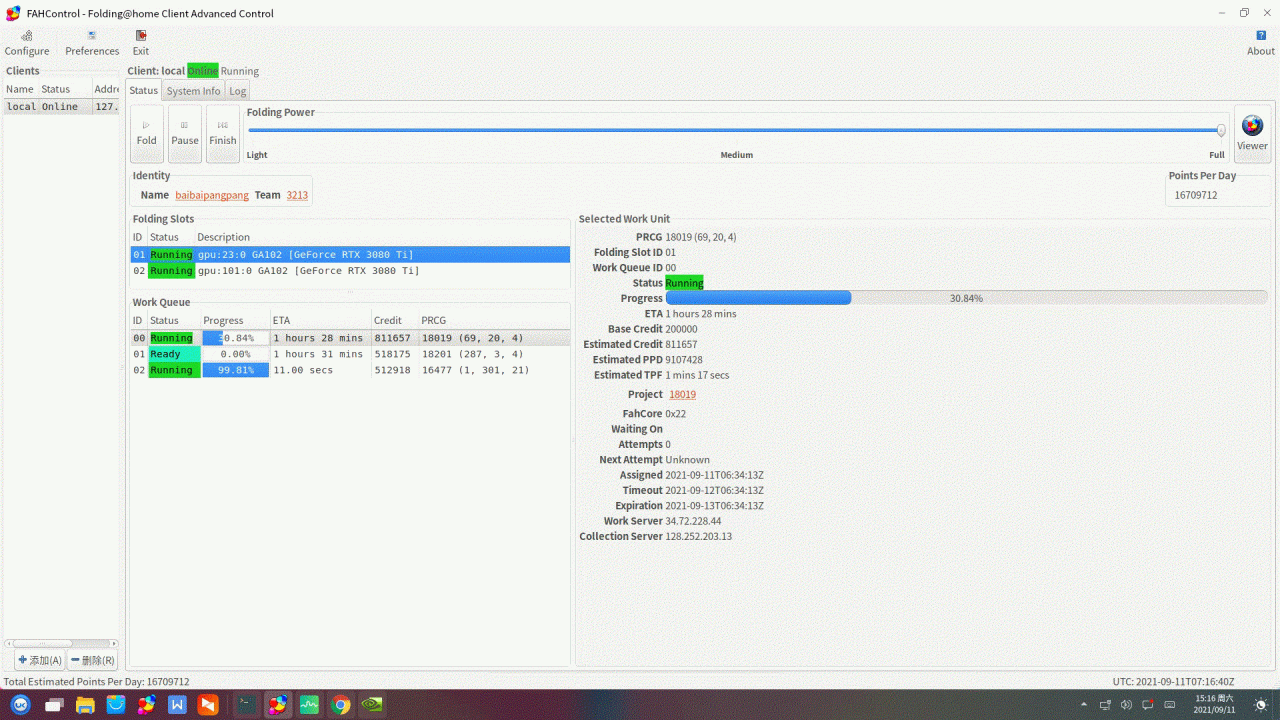Select work queue row 01 Ready
Viewport: 1280px width, 720px height.
(350, 354)
